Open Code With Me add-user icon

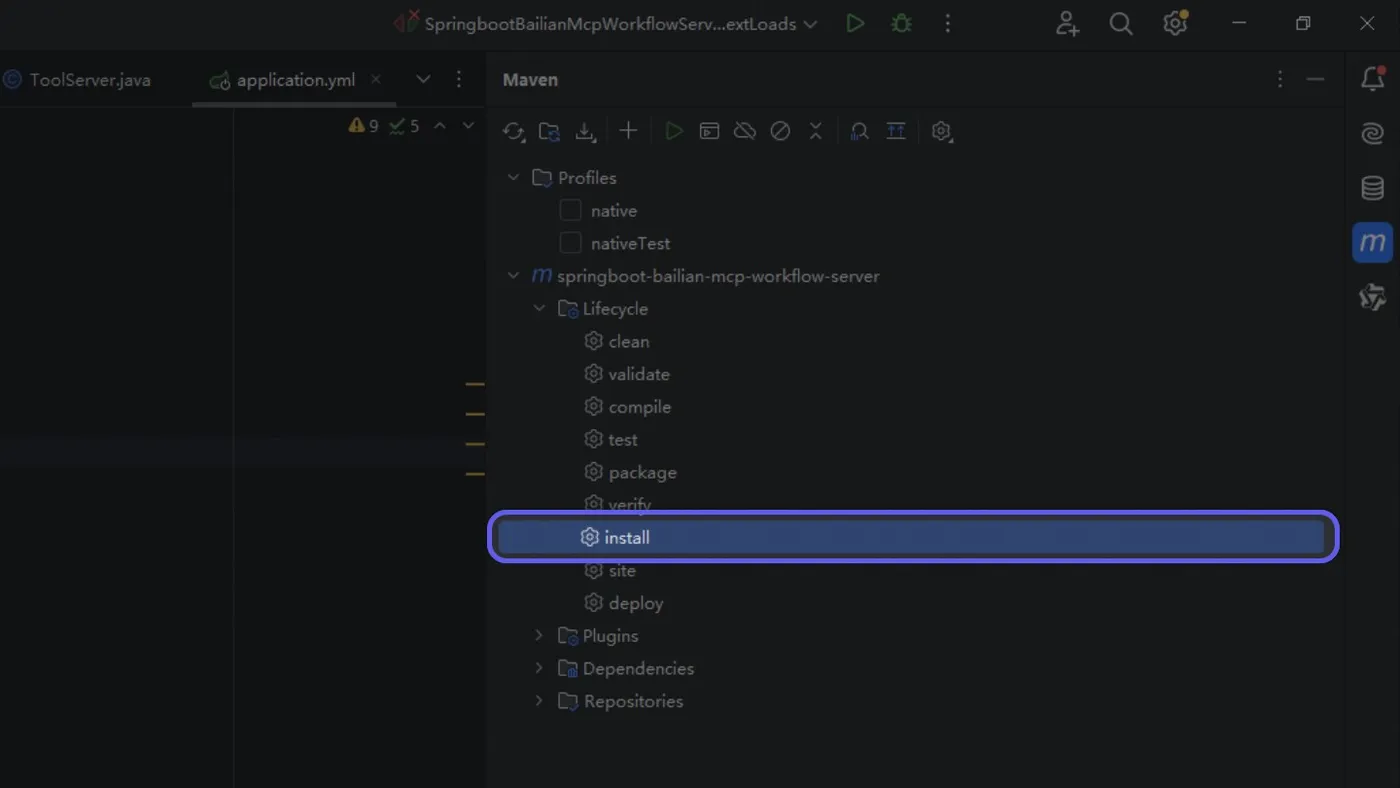pos(1067,23)
